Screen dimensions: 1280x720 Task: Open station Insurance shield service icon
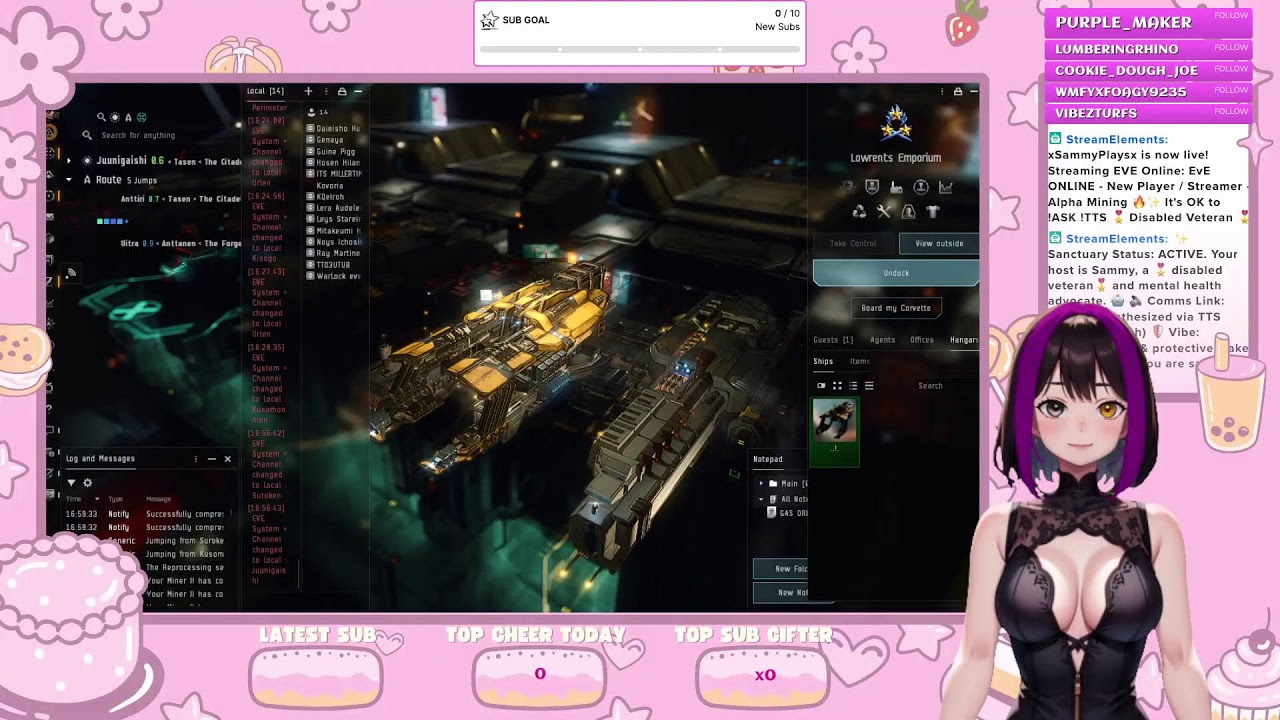tap(872, 187)
